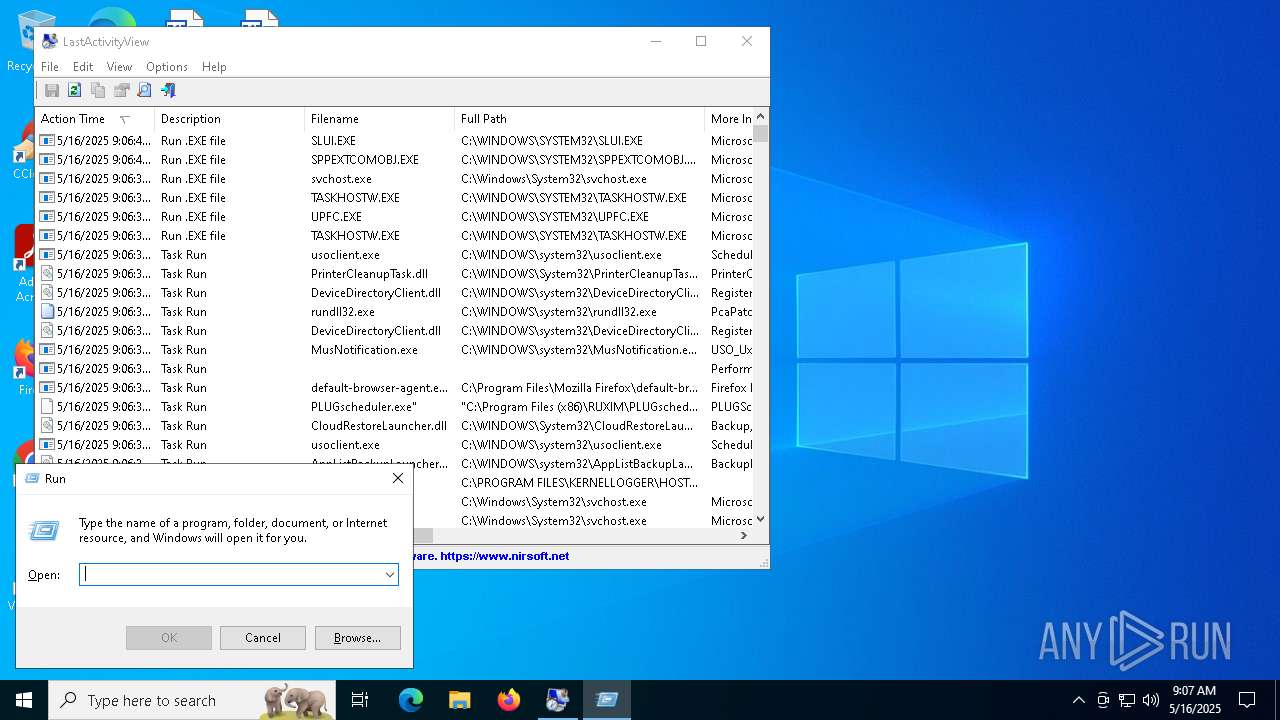
Task: Sort by the Action Time column header
Action: pos(94,119)
